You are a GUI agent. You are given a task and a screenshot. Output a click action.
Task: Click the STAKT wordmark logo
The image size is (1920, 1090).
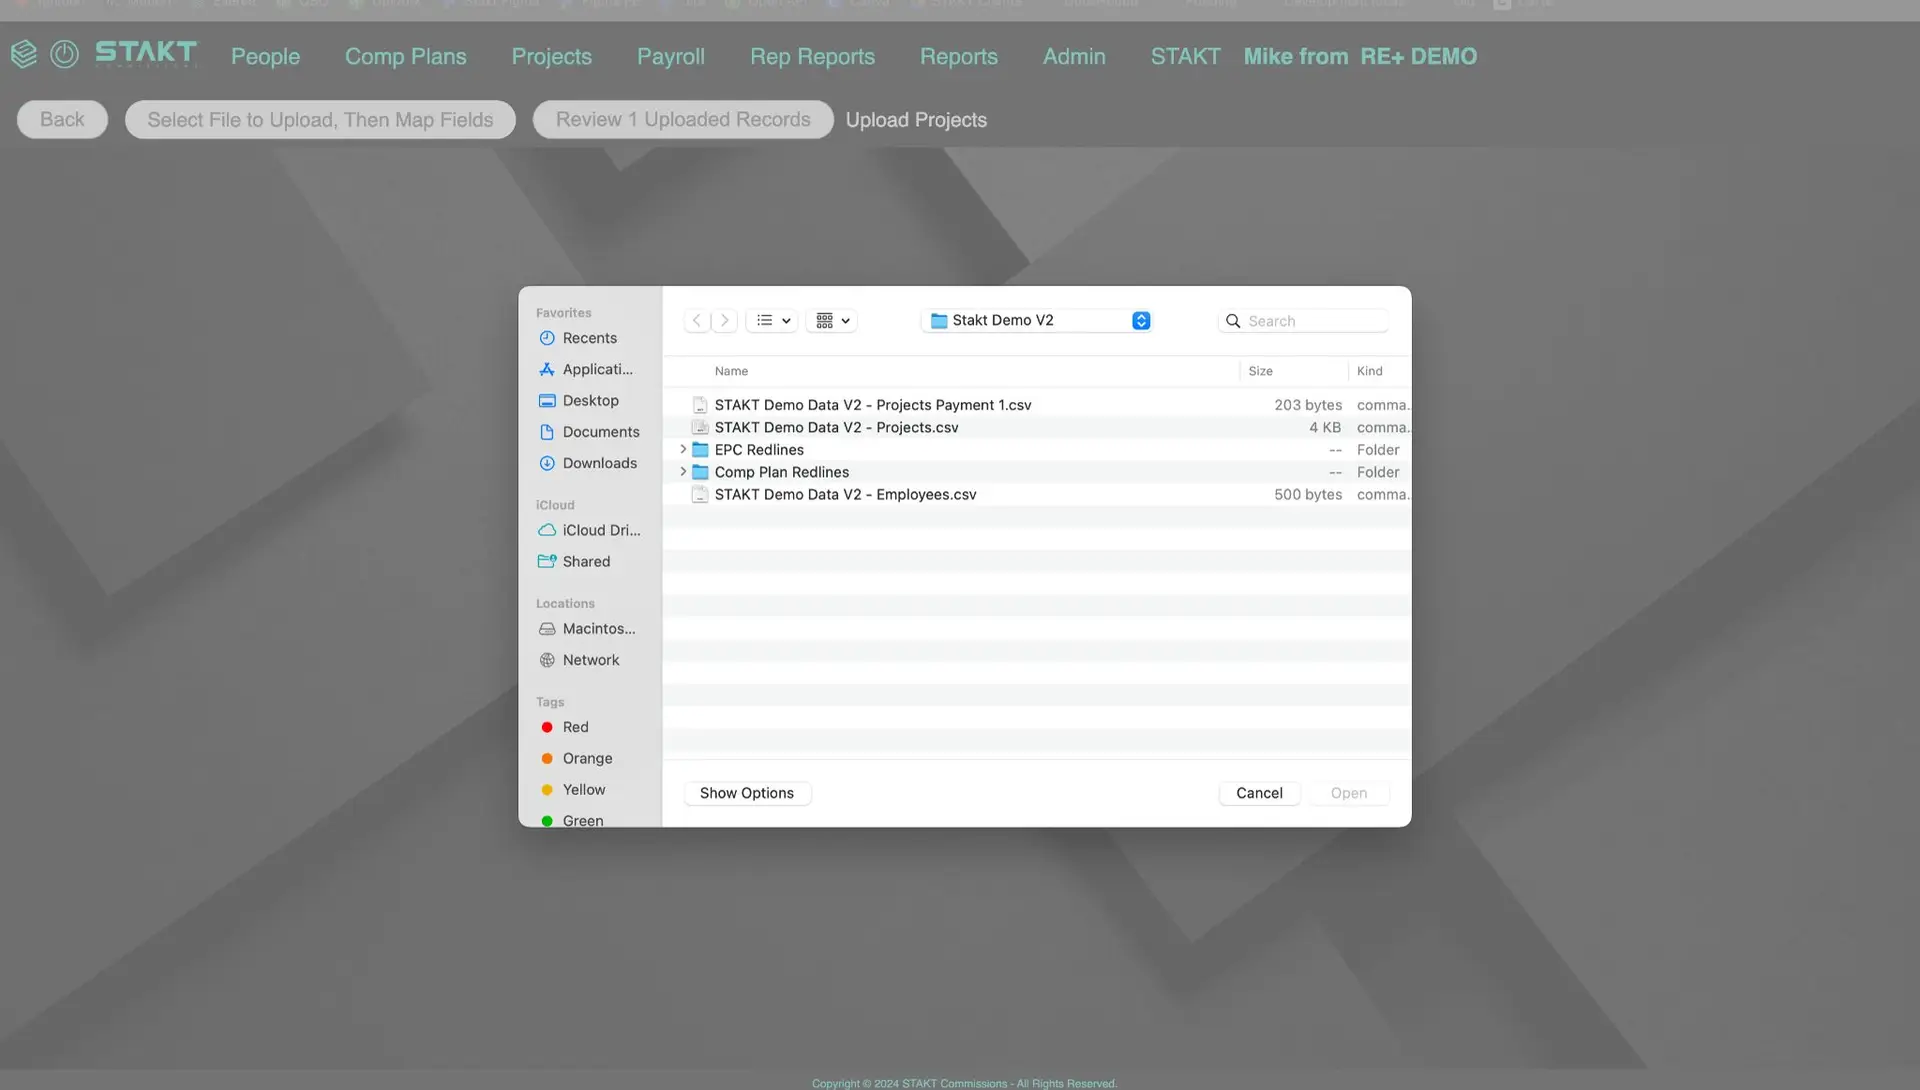146,53
